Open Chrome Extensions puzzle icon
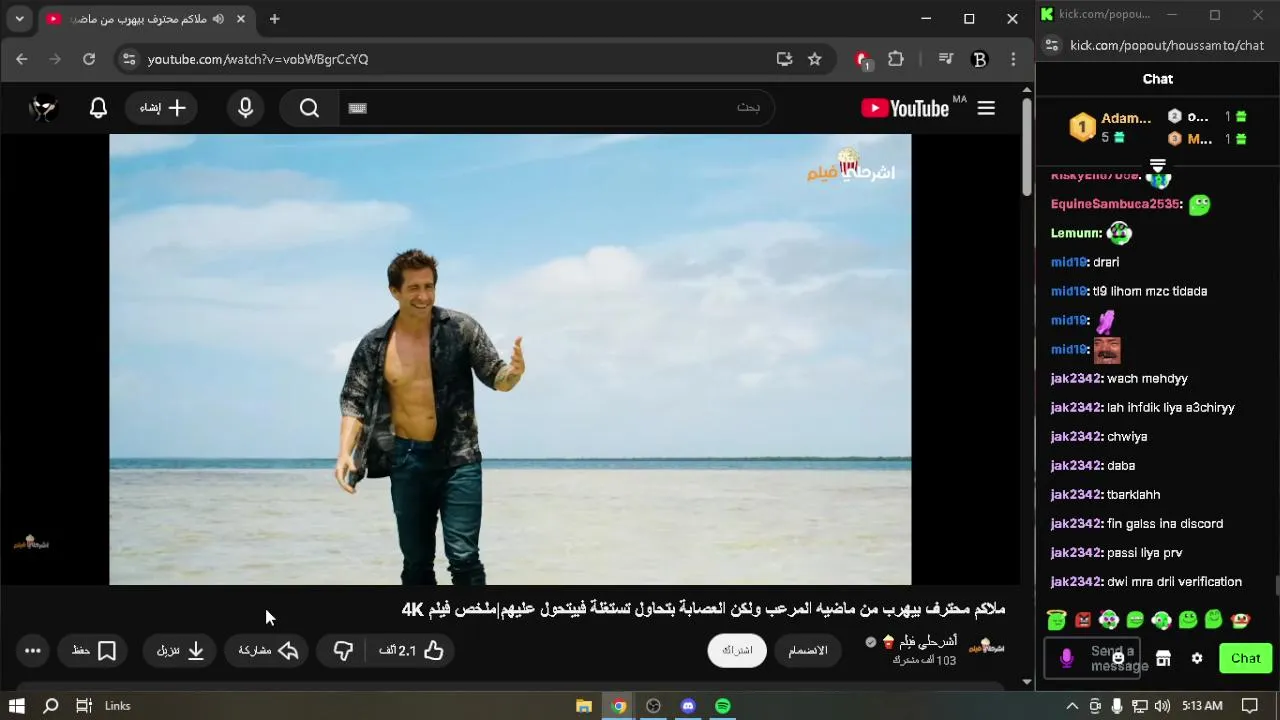Image resolution: width=1280 pixels, height=720 pixels. pyautogui.click(x=896, y=59)
